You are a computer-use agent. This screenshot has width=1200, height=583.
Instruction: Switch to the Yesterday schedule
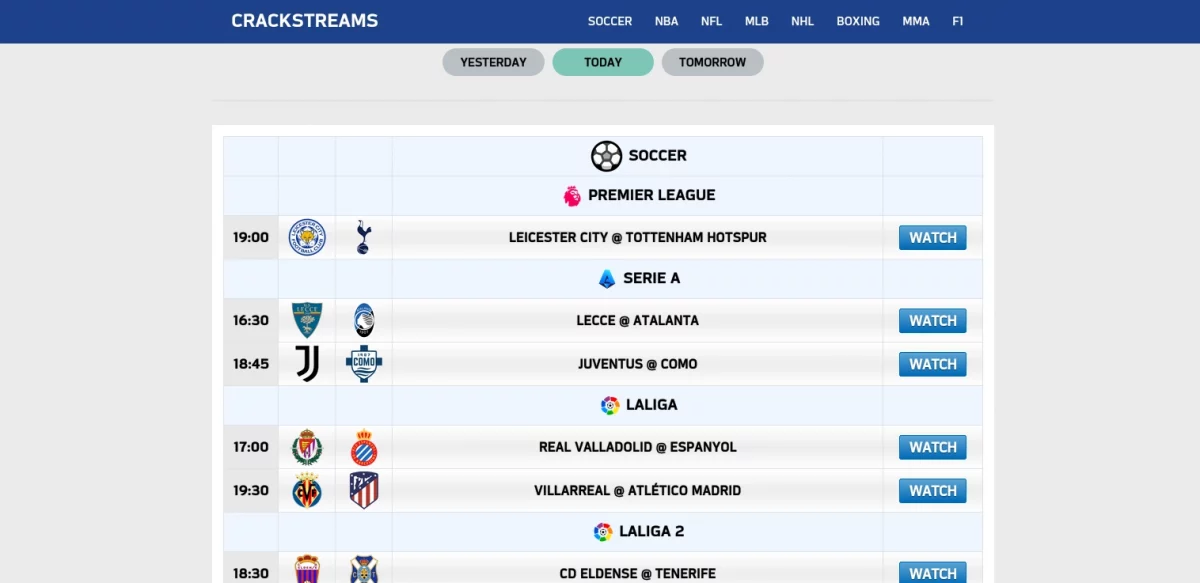coord(493,62)
